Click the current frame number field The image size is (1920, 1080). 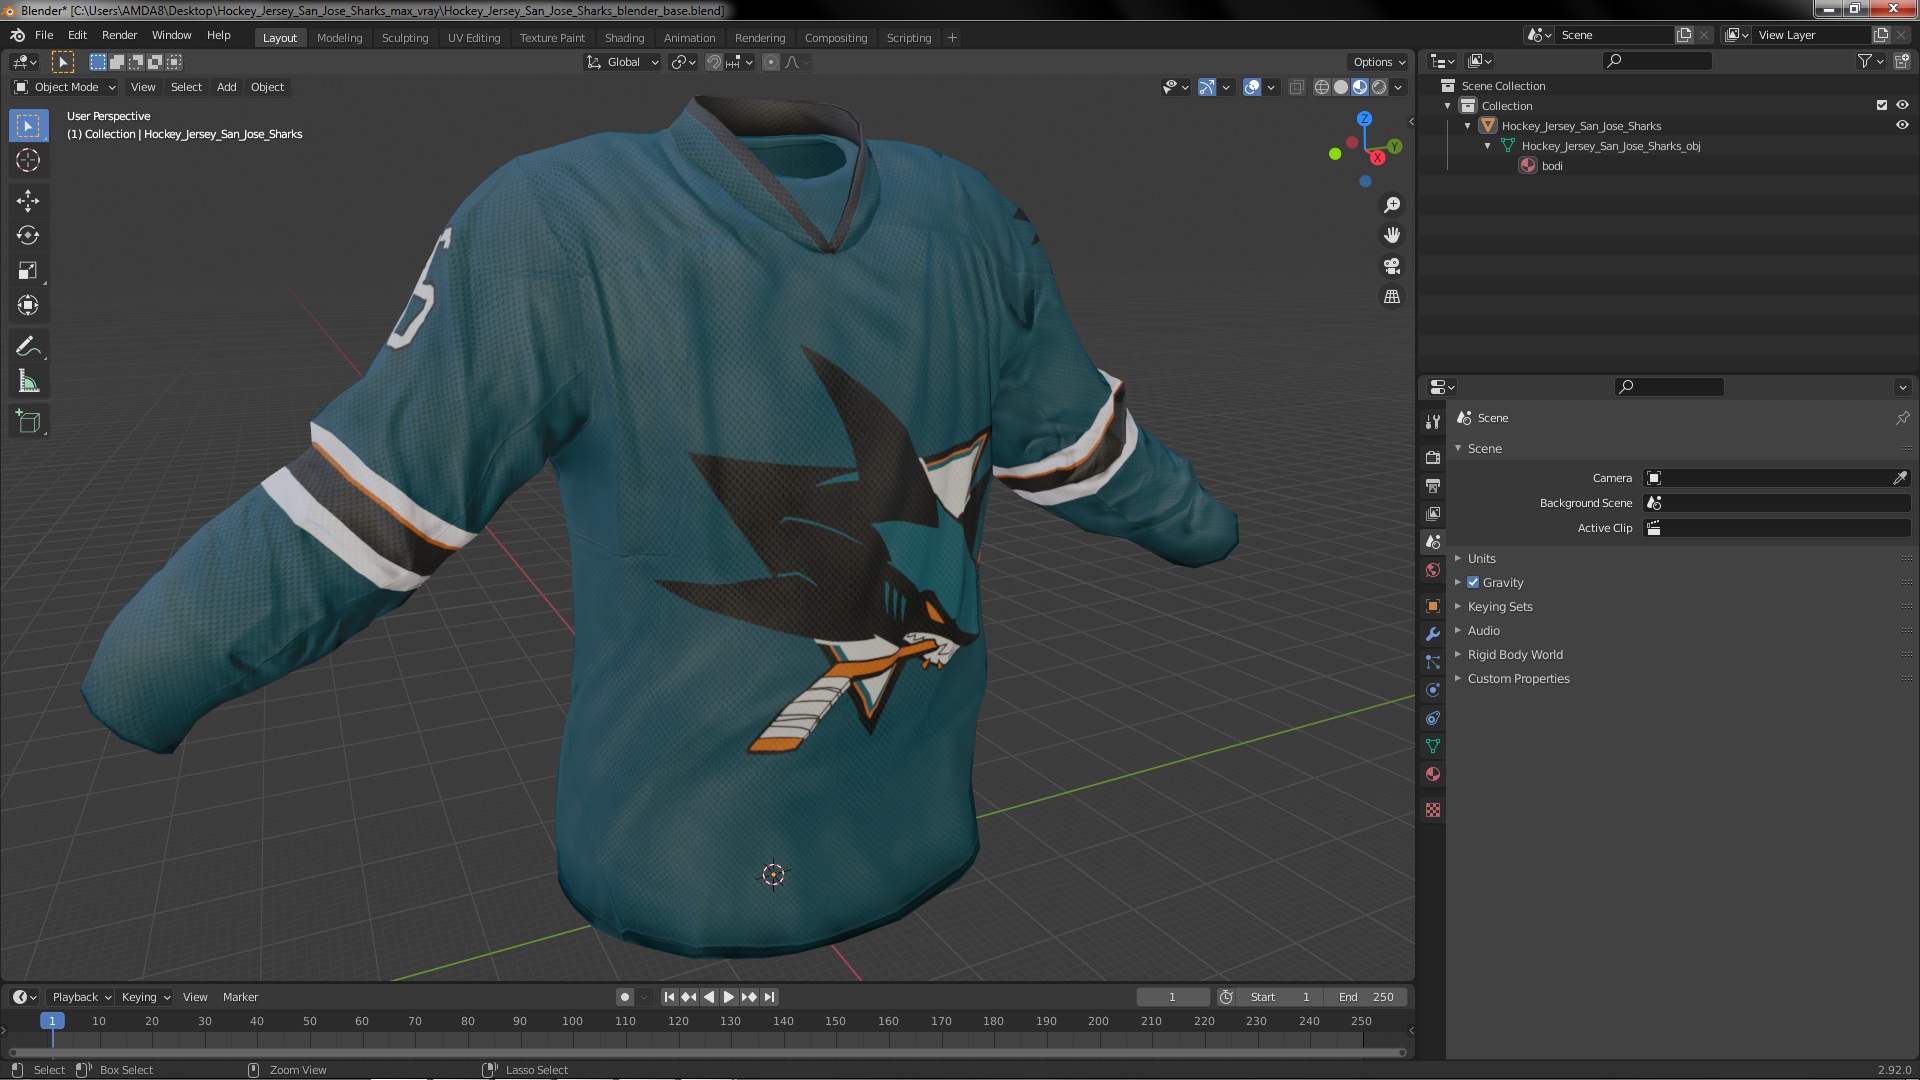(x=1173, y=997)
